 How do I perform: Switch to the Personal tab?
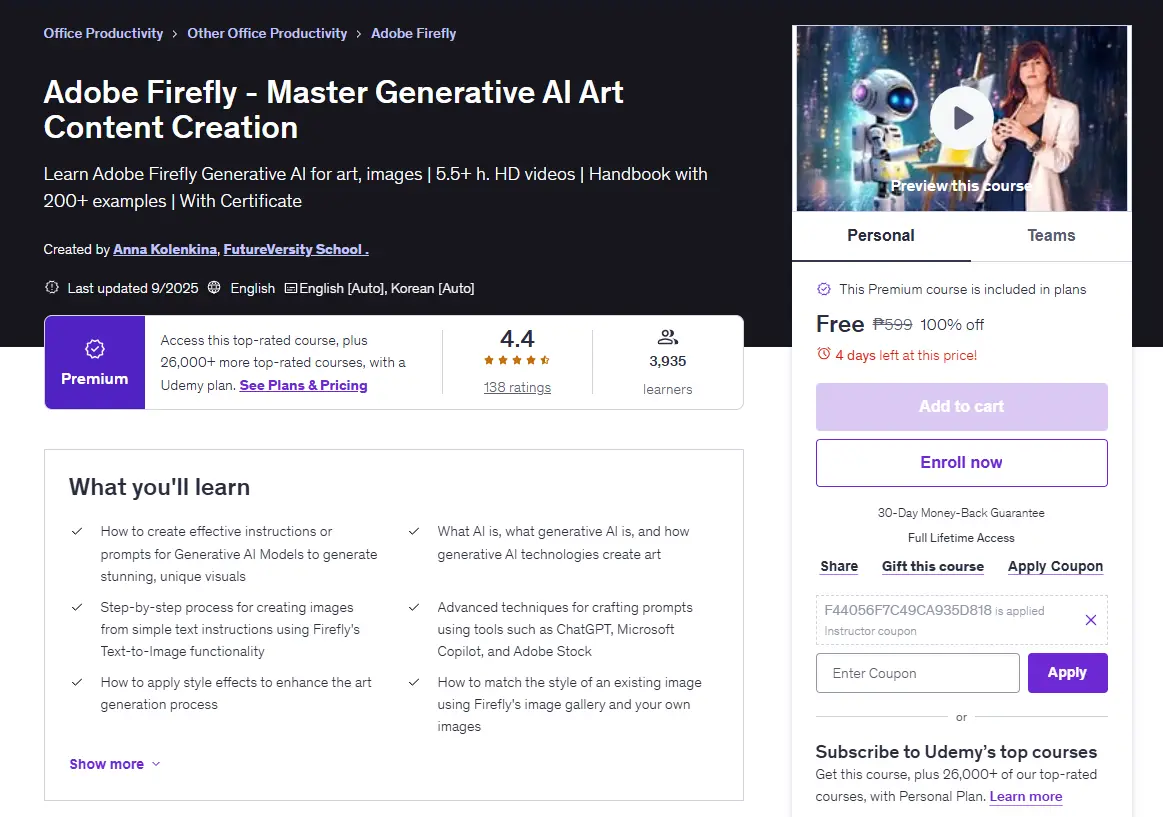point(881,236)
